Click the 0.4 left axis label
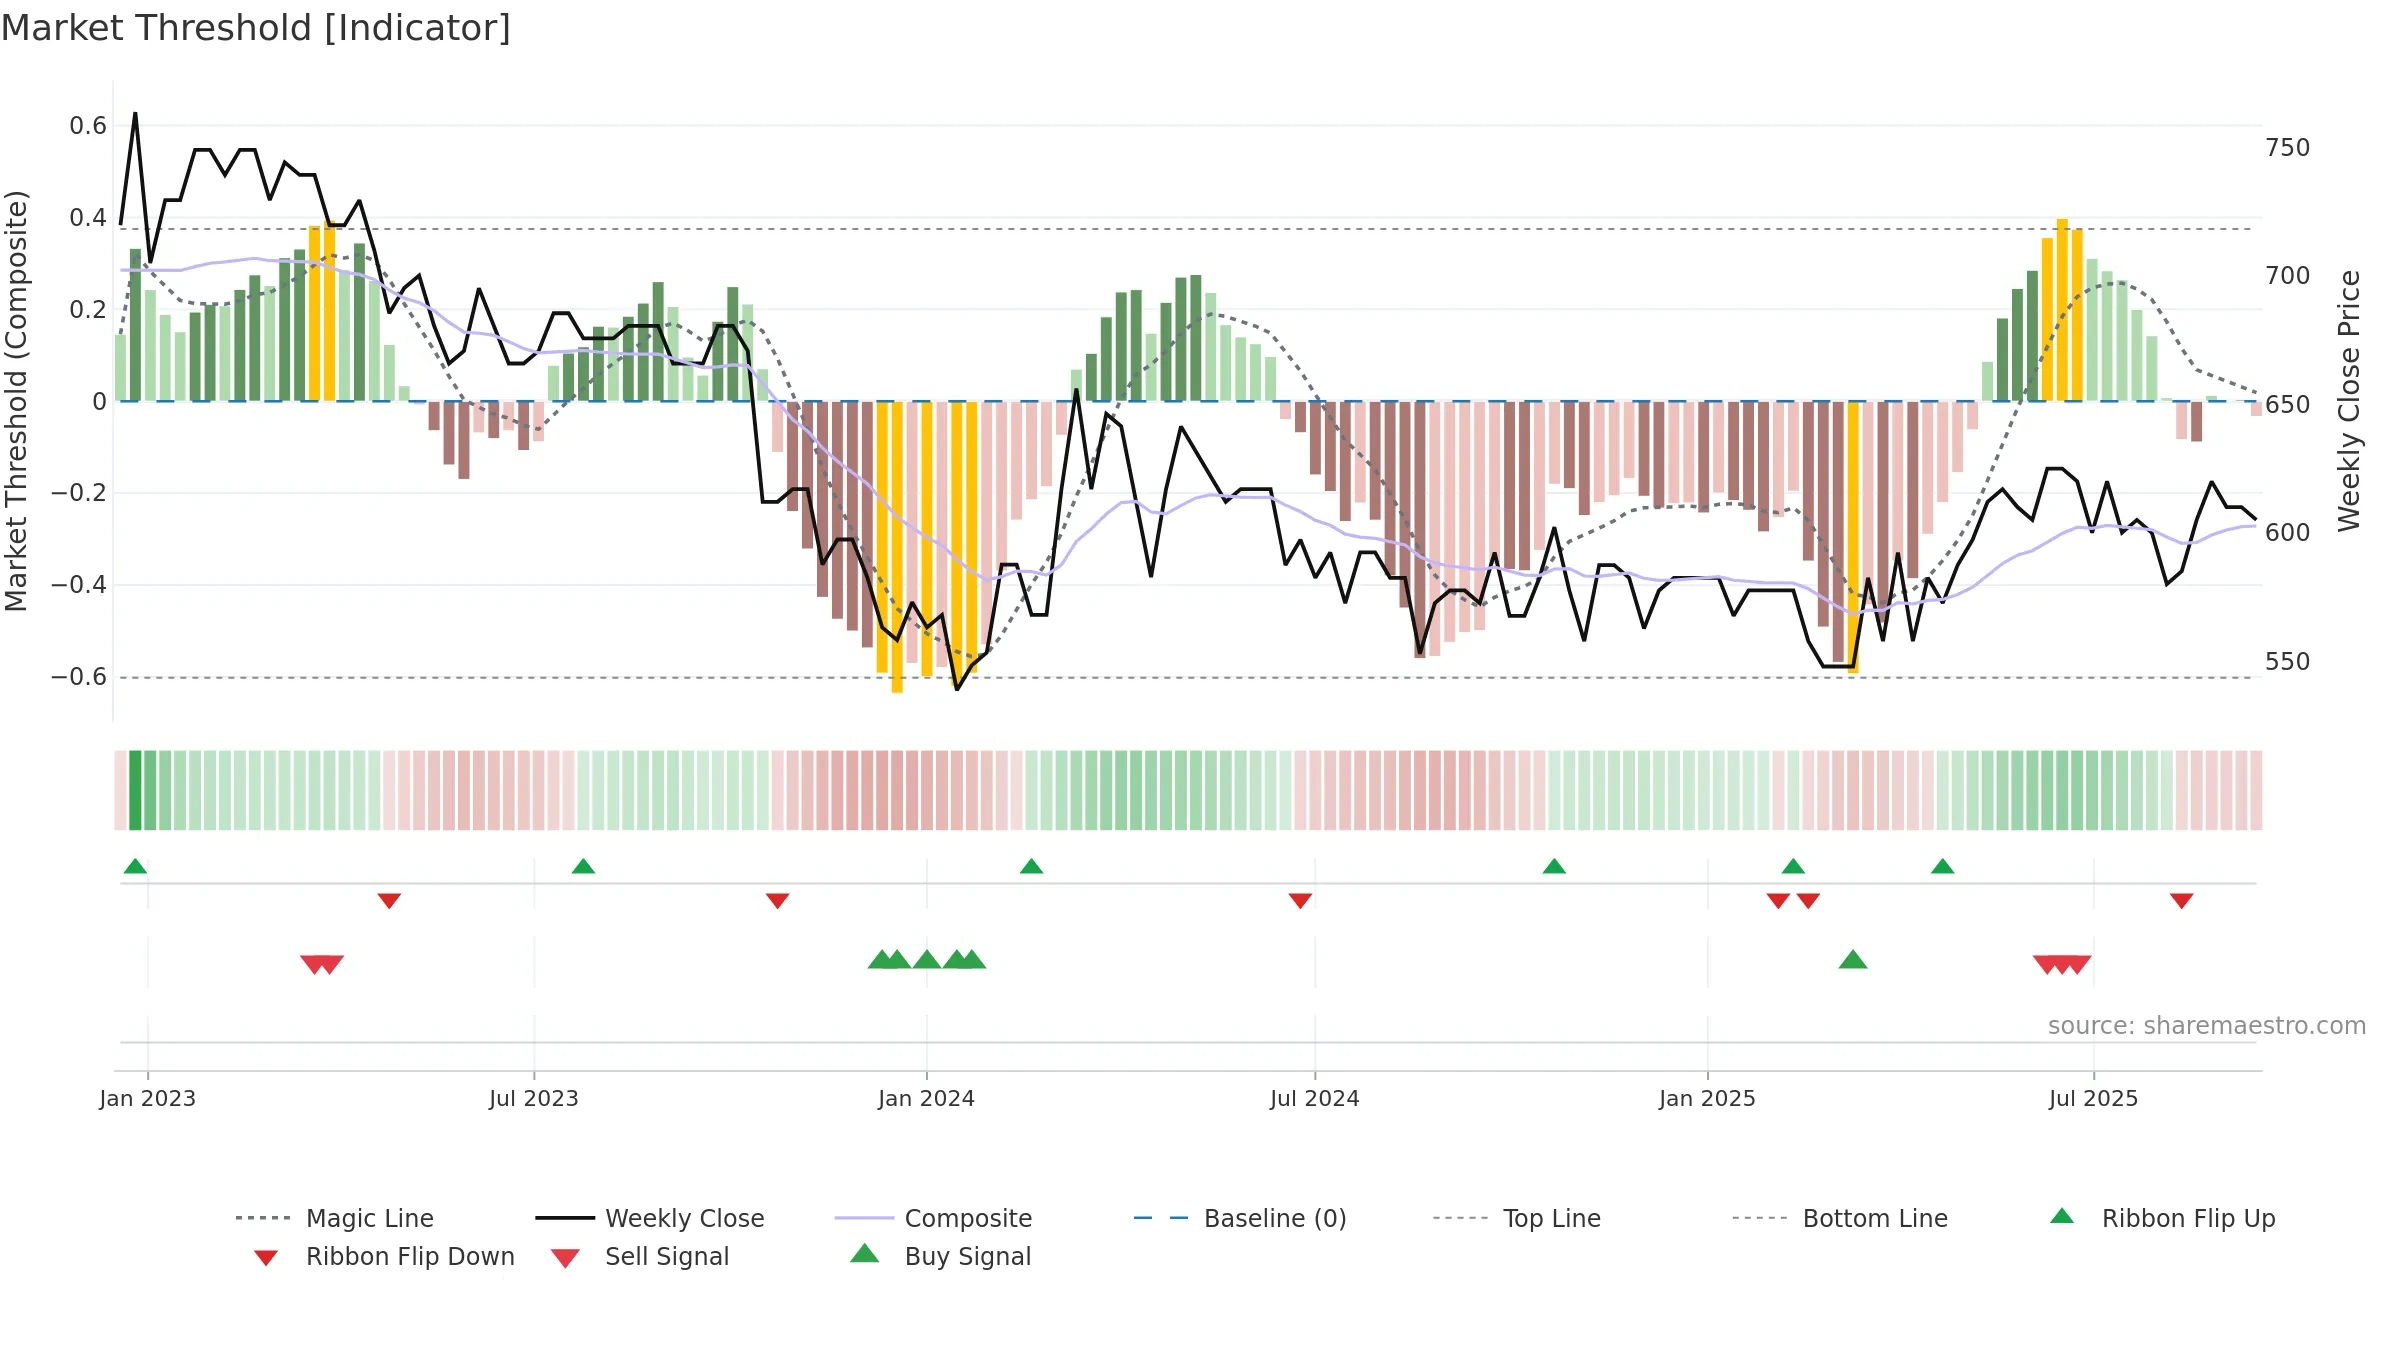This screenshot has width=2400, height=1350. 88,218
